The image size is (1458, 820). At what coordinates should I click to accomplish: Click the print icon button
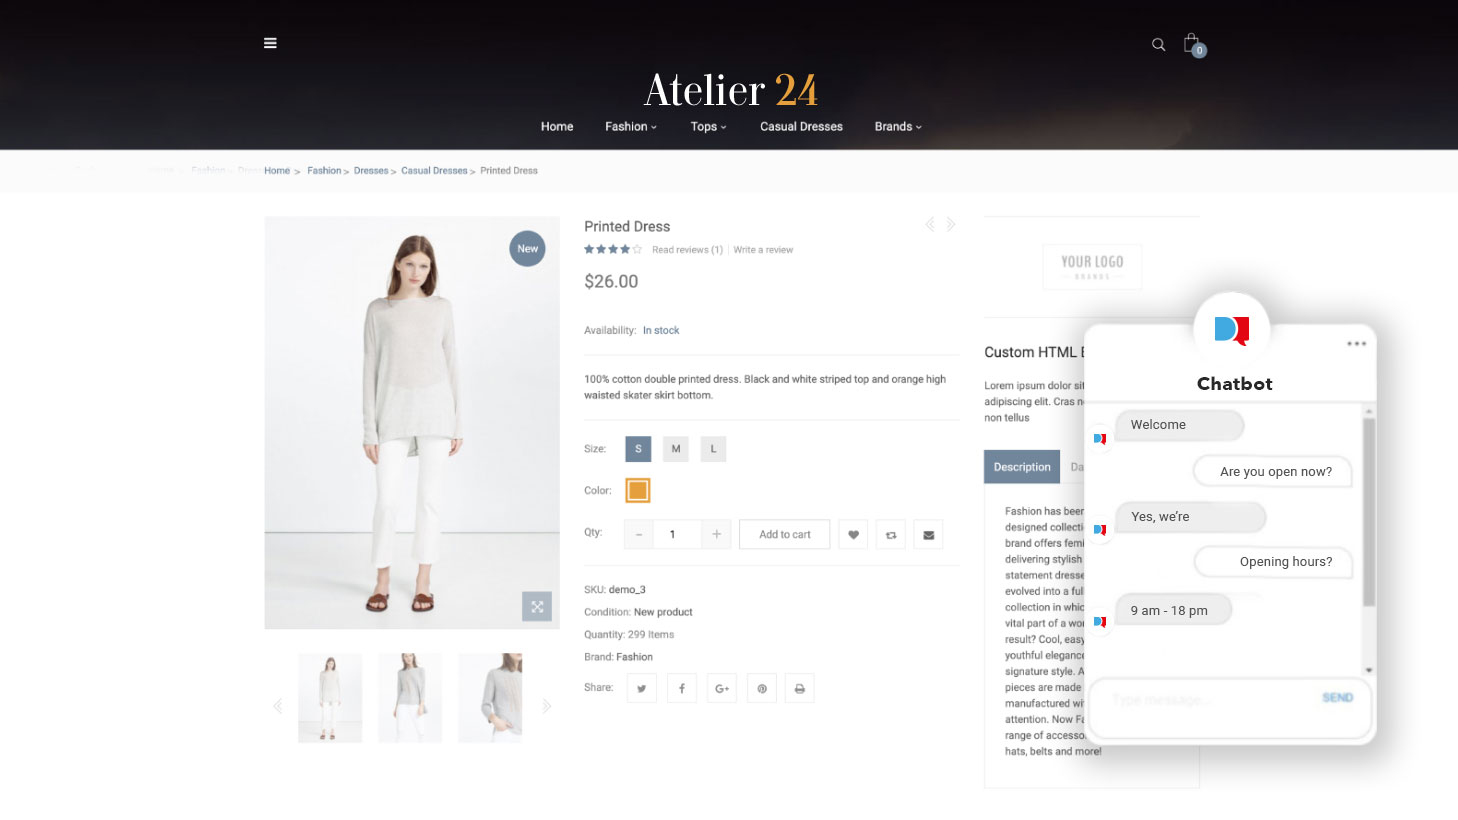click(x=799, y=688)
